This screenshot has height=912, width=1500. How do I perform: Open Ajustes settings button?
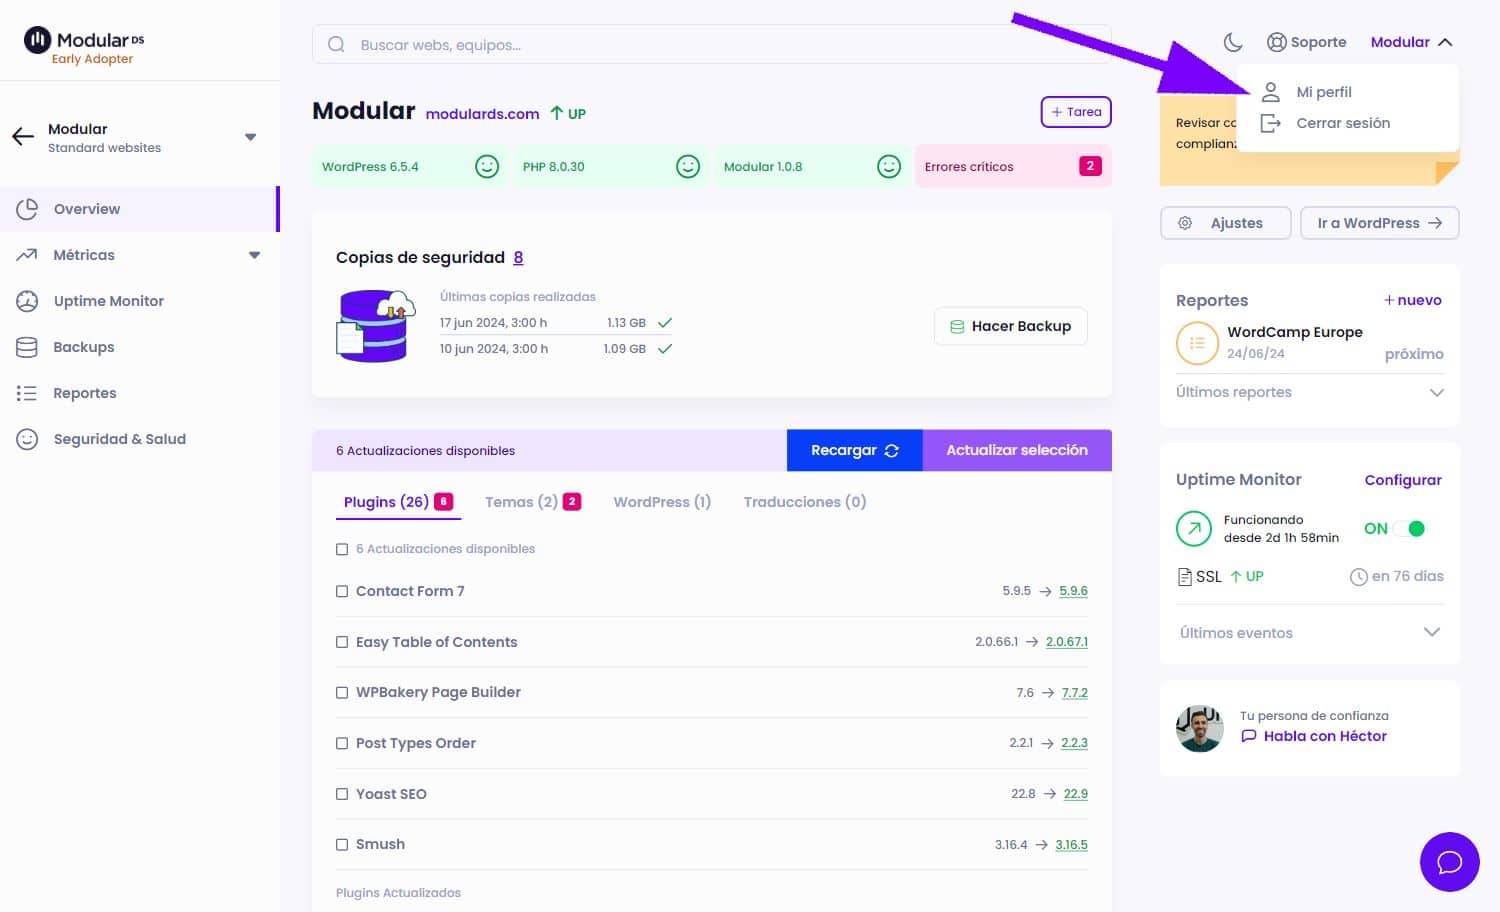click(x=1226, y=223)
